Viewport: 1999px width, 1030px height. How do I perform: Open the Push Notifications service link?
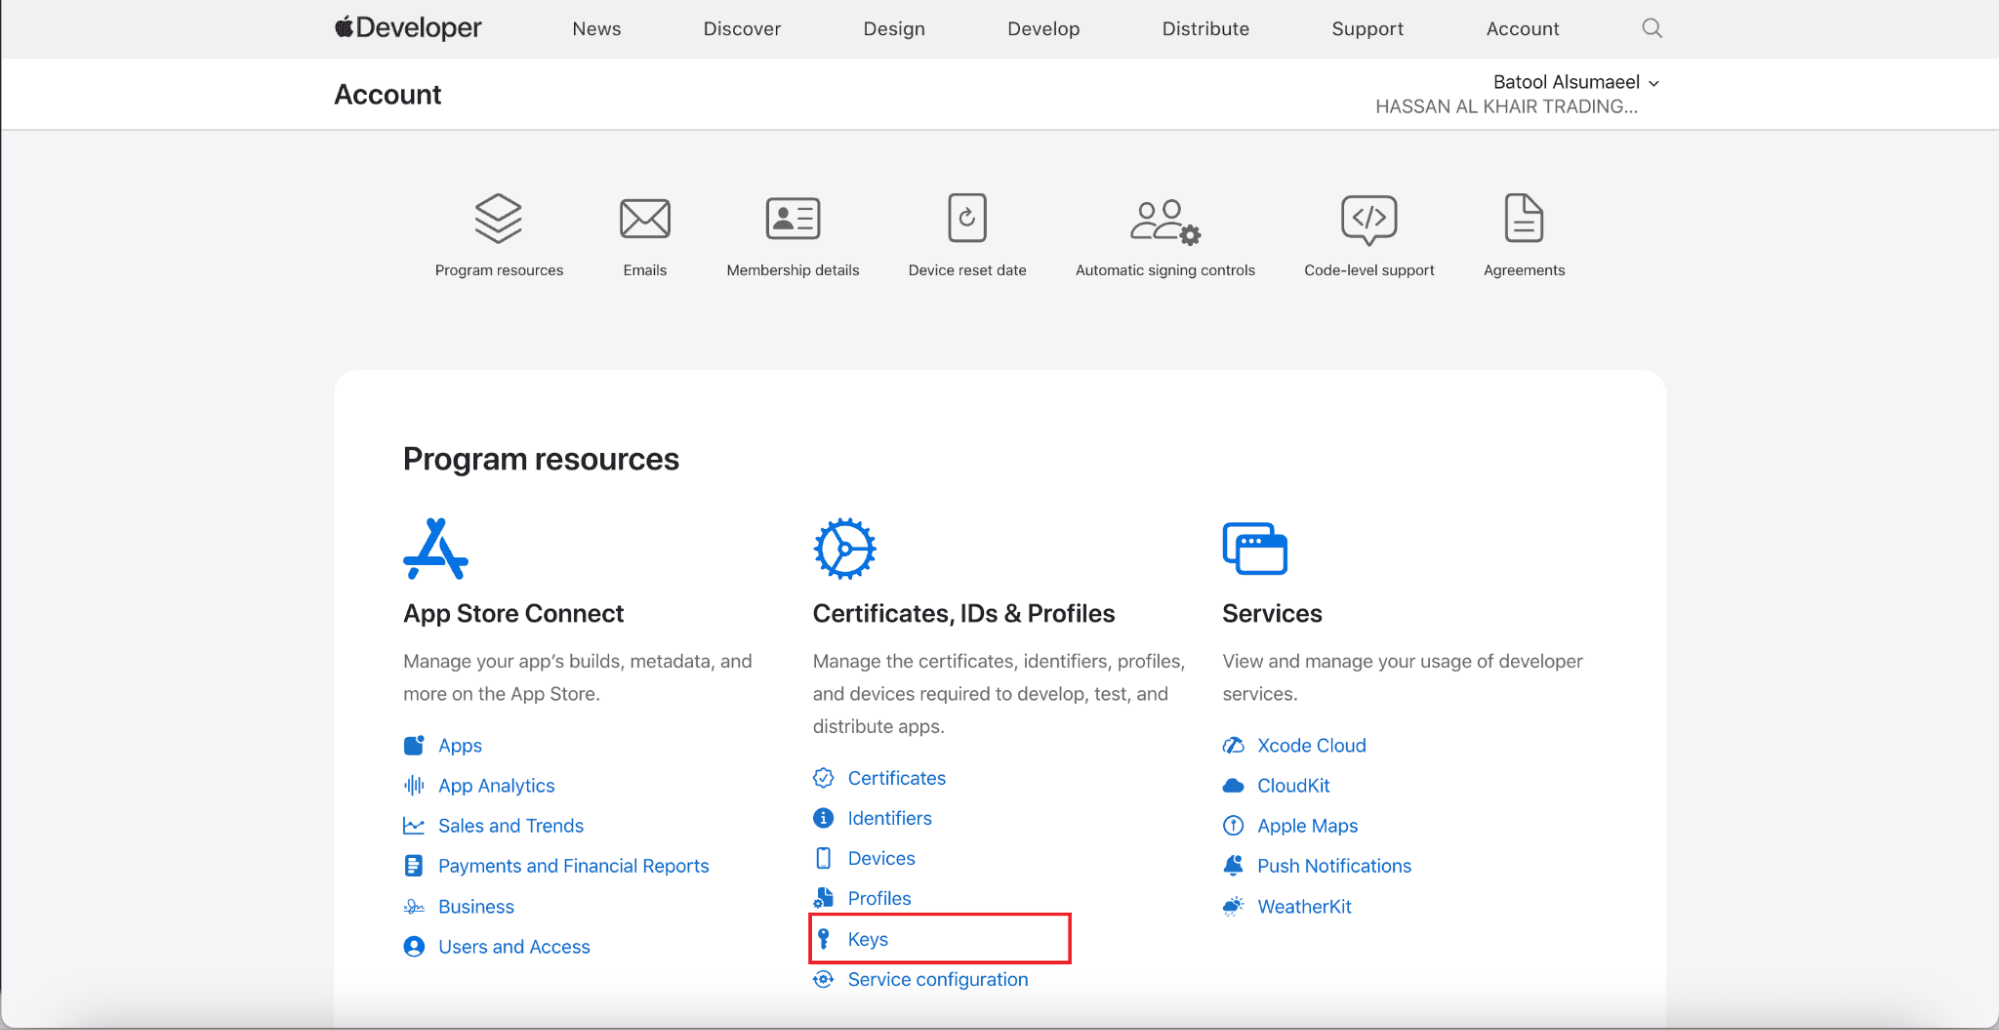1333,866
